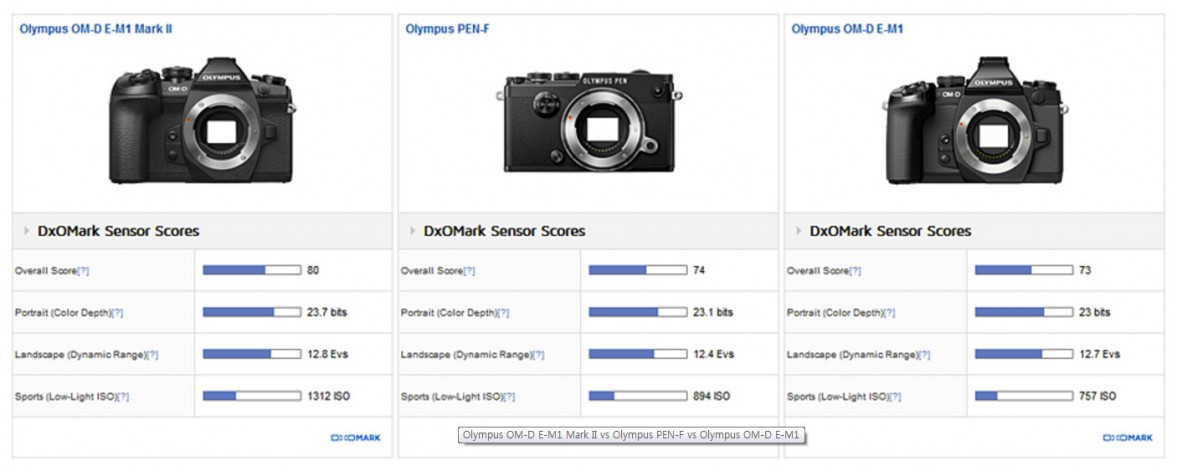Open Landscape Dynamic Range help for E-M1 Mark II
Viewport: 1177px width, 471px height.
click(x=152, y=355)
